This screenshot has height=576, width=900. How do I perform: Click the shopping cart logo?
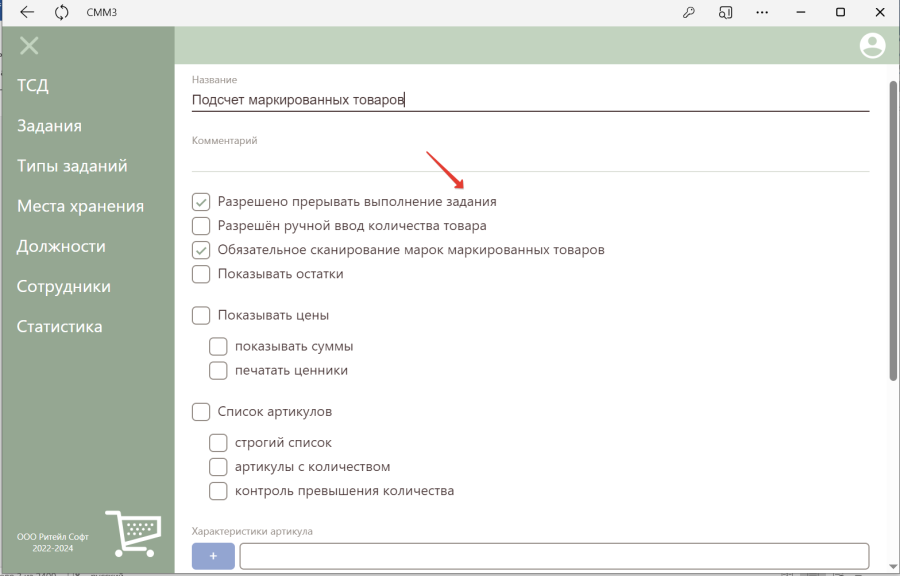[133, 534]
